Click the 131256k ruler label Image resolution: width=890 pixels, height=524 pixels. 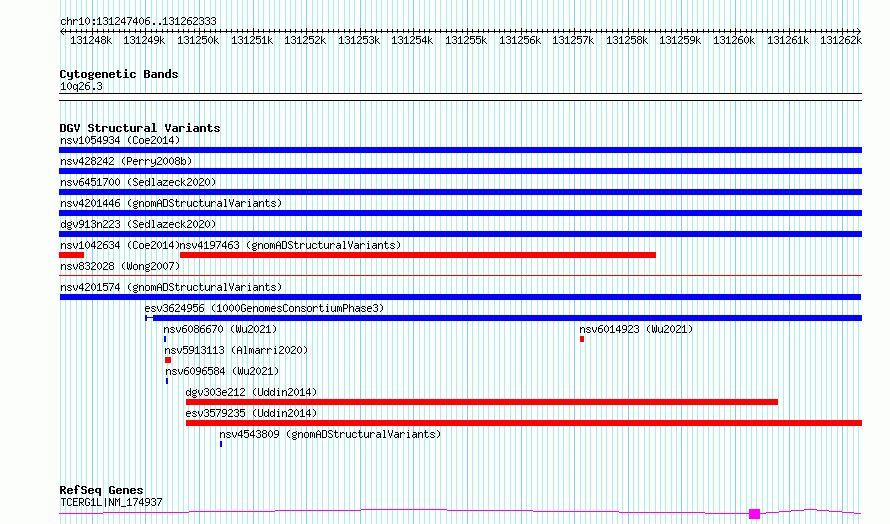[520, 40]
